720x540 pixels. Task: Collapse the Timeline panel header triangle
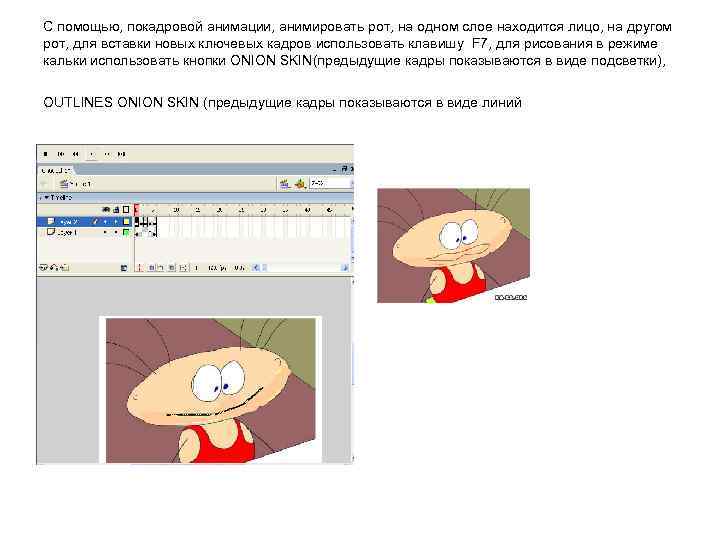coord(46,197)
